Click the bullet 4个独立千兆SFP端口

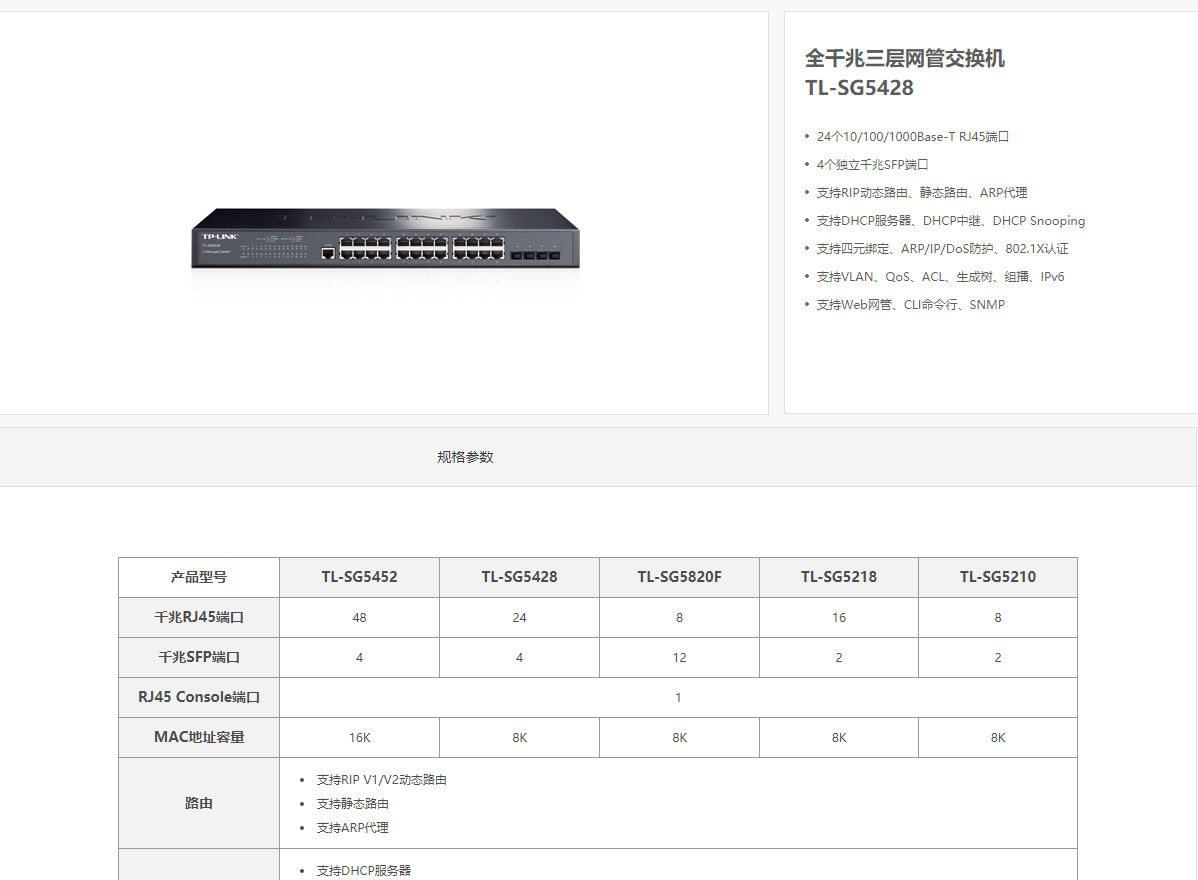click(x=872, y=165)
